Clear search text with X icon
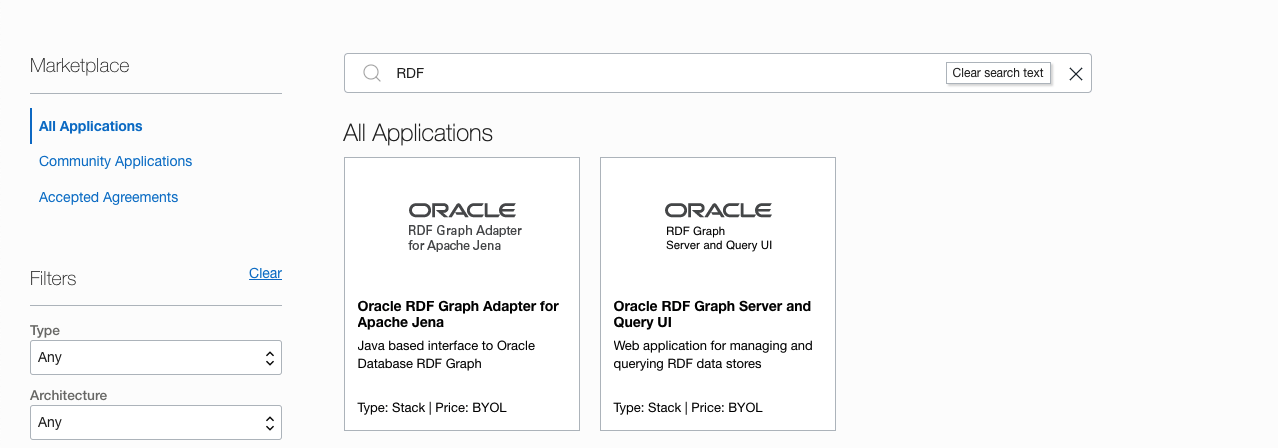The width and height of the screenshot is (1278, 448). pyautogui.click(x=1076, y=73)
